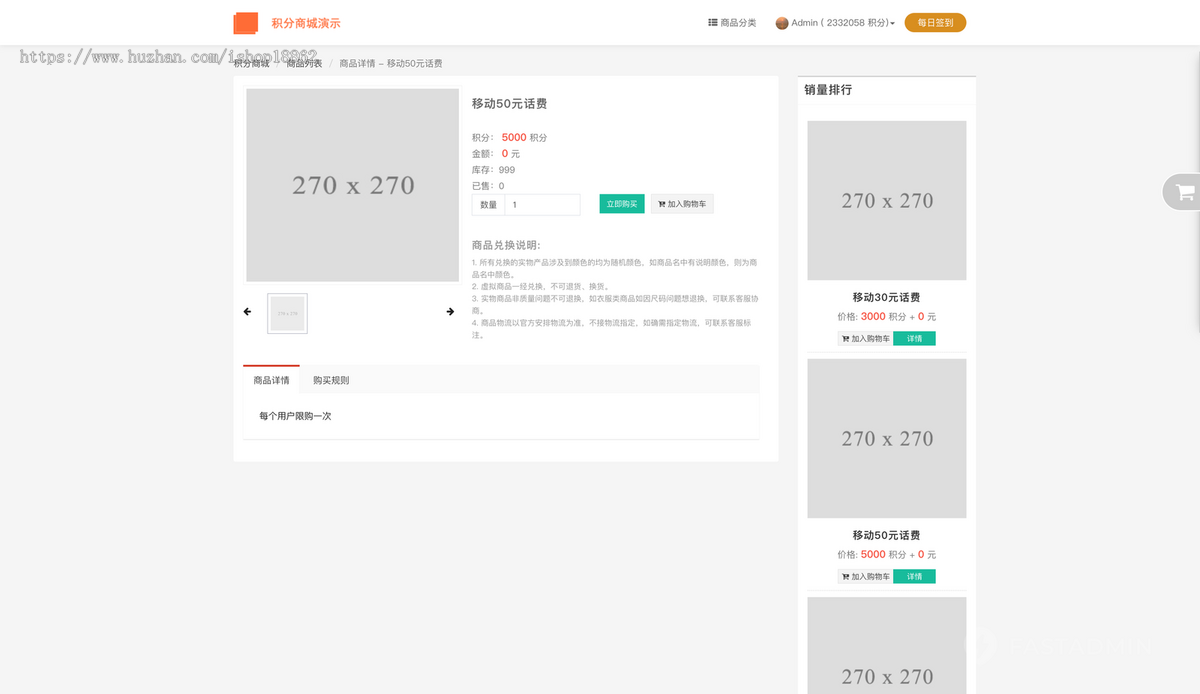Open 商品列表 link in breadcrumb
Screen dimensions: 1200x694
(304, 61)
